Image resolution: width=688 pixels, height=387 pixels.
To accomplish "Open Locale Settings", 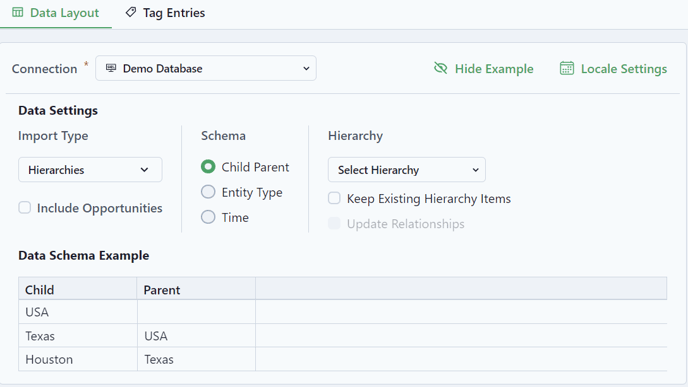I will [x=613, y=68].
